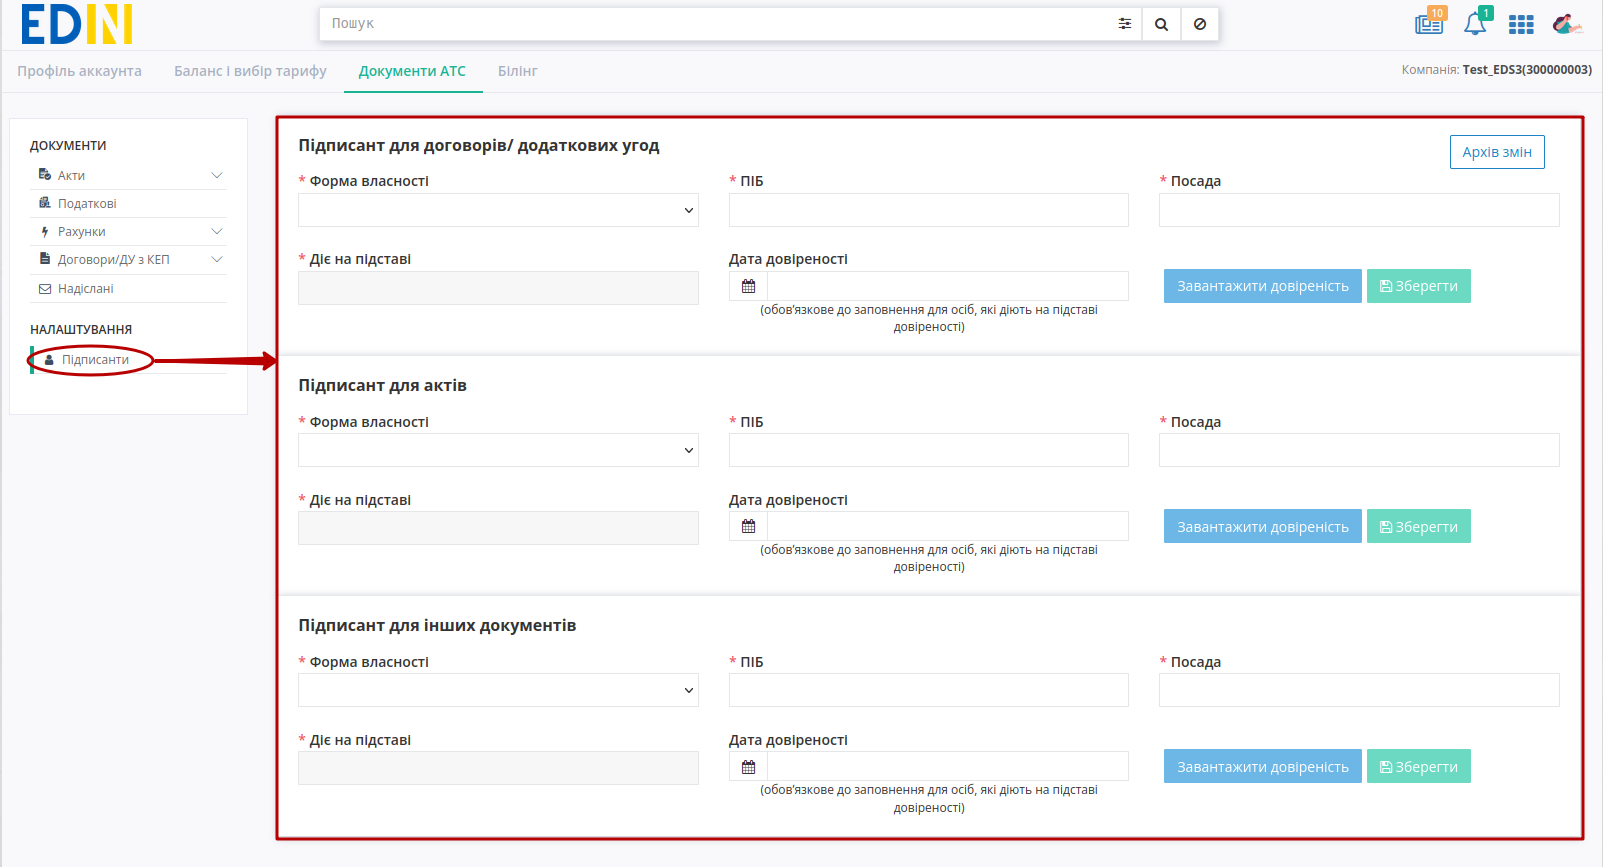The width and height of the screenshot is (1603, 867).
Task: Open Форма власності dropdown for other documents
Action: coord(498,690)
